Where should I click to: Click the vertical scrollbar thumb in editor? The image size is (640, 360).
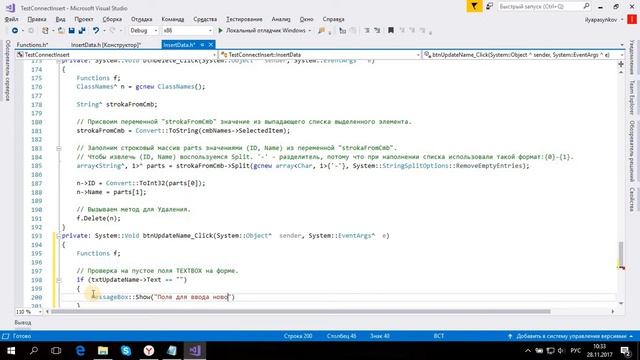point(621,253)
